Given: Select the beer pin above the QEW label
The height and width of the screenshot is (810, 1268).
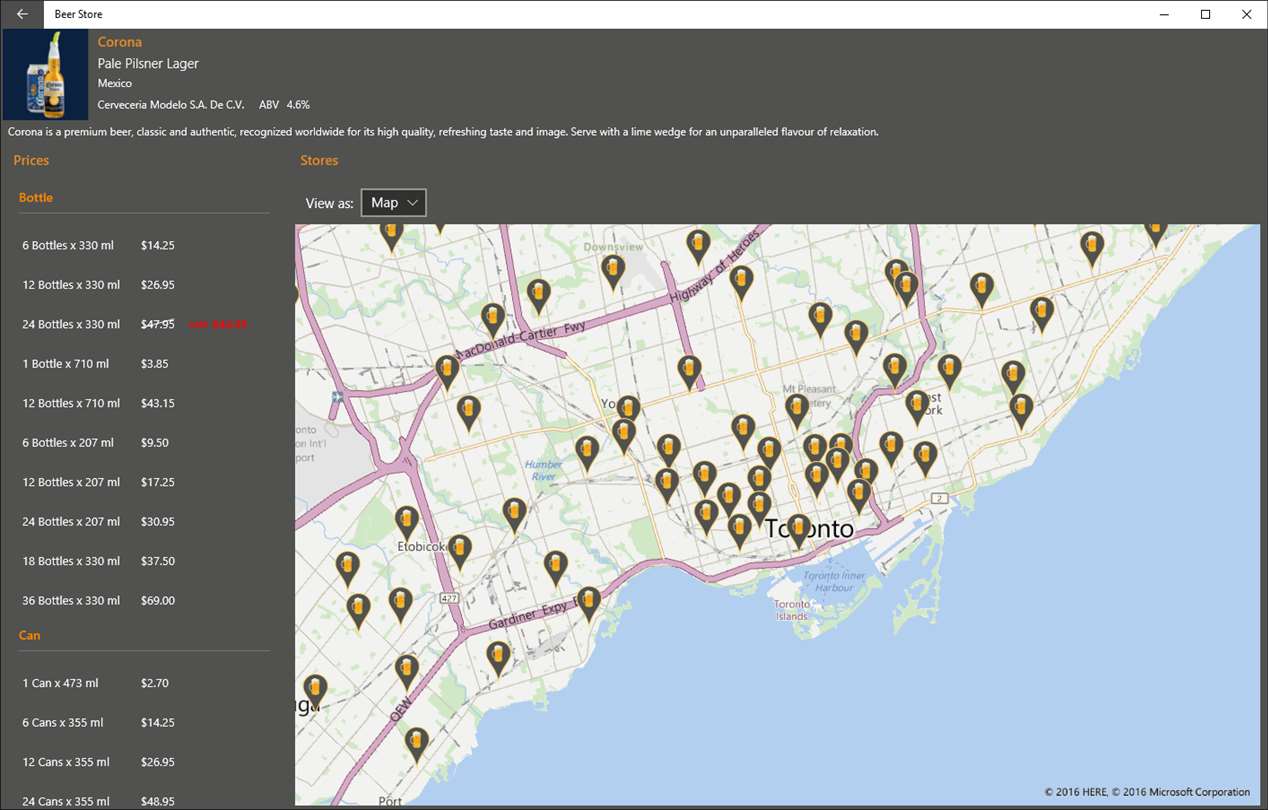Looking at the screenshot, I should point(406,672).
